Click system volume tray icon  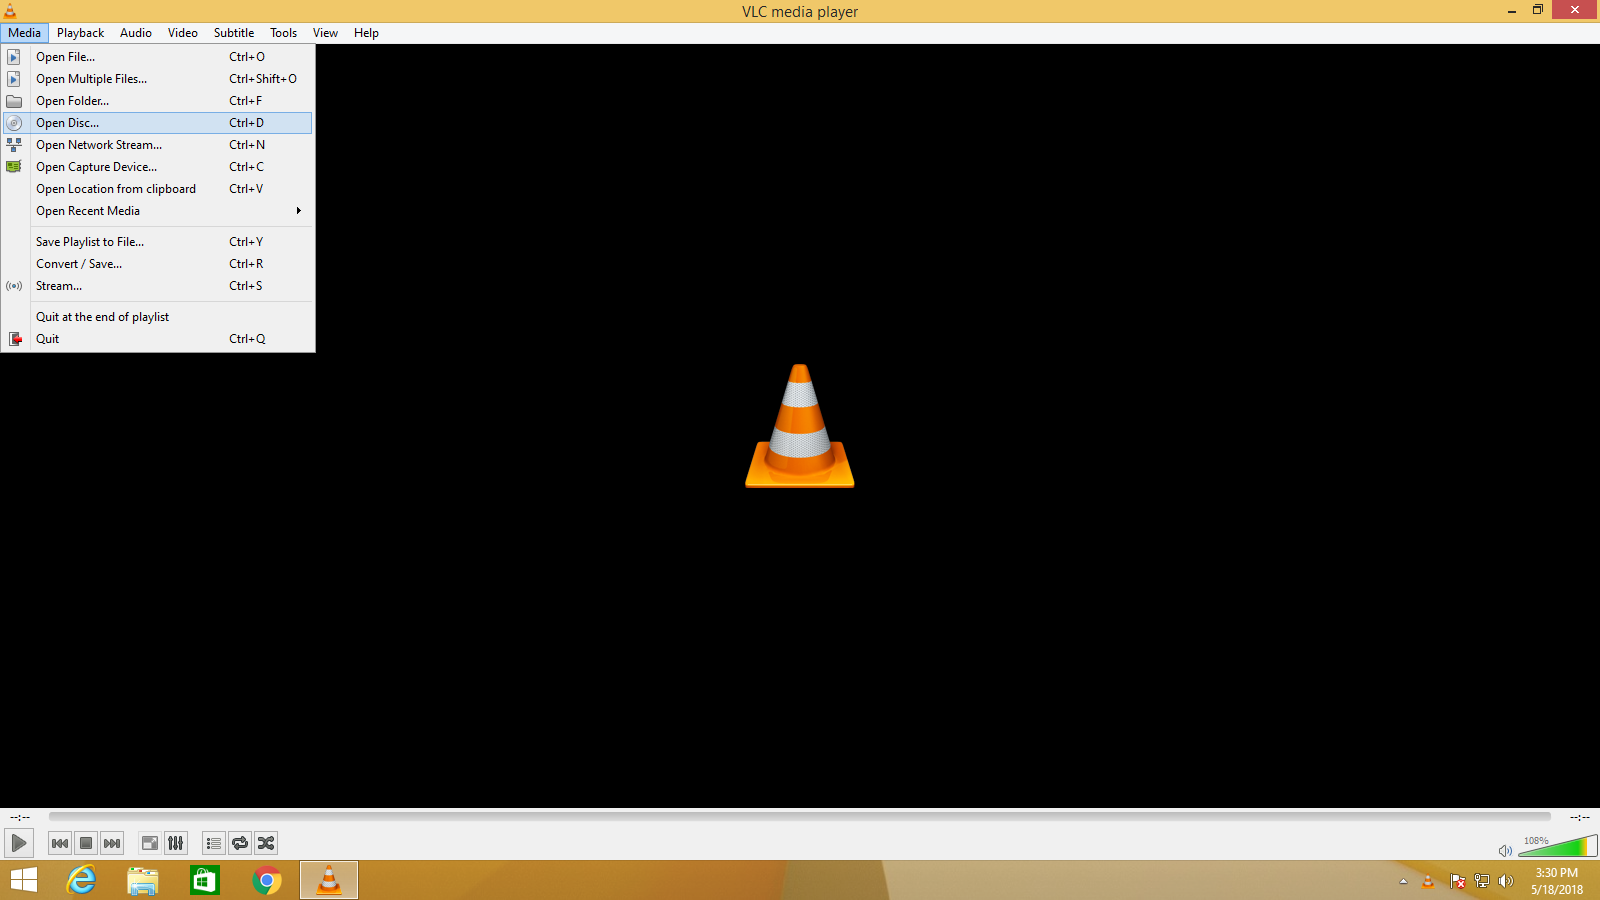point(1506,881)
